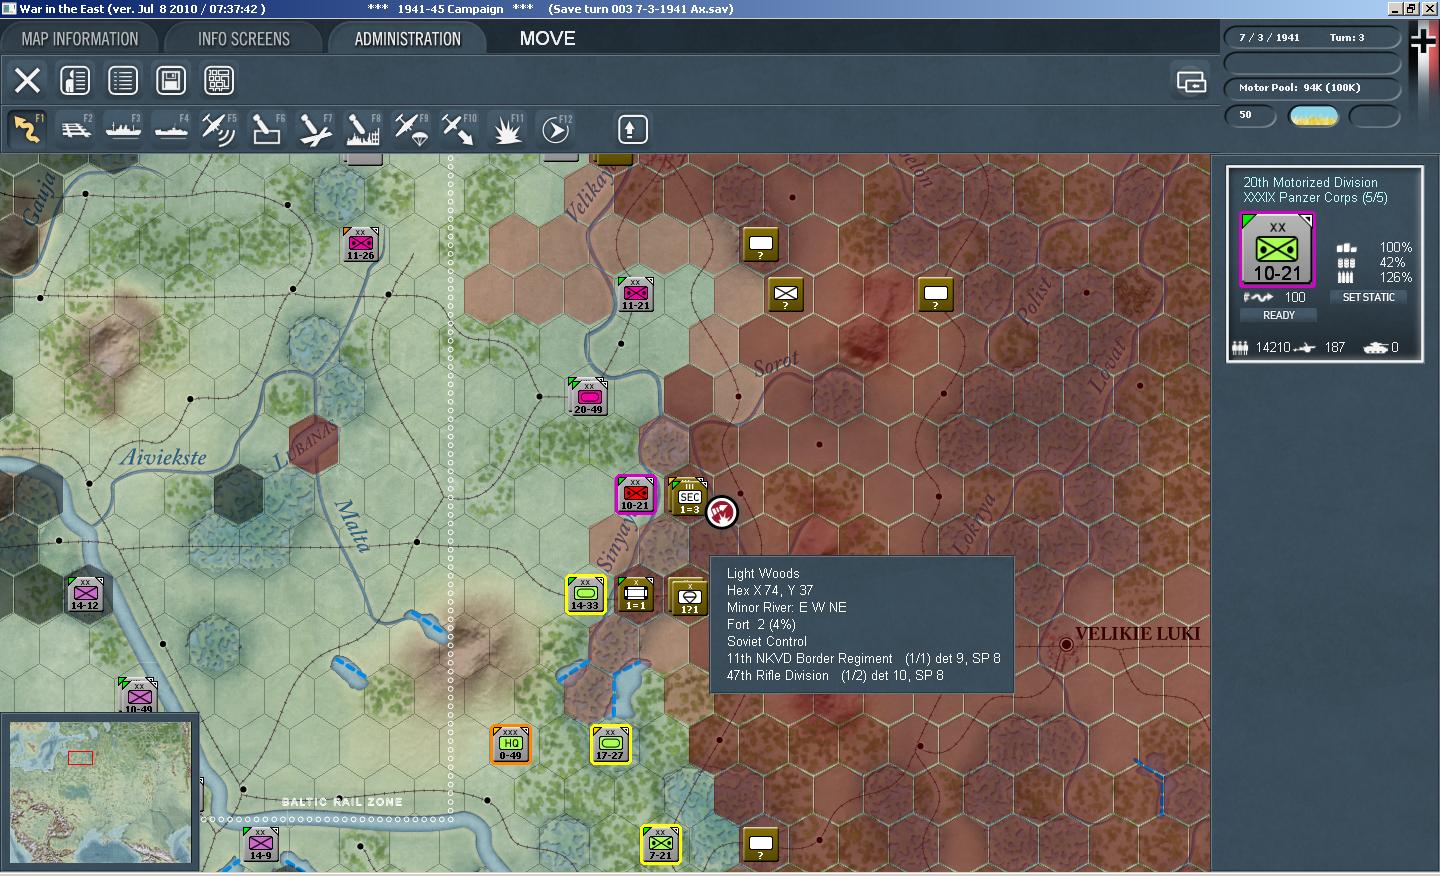The image size is (1440, 876).
Task: Click the Motor Pool 94K (100K) field
Action: 1311,88
